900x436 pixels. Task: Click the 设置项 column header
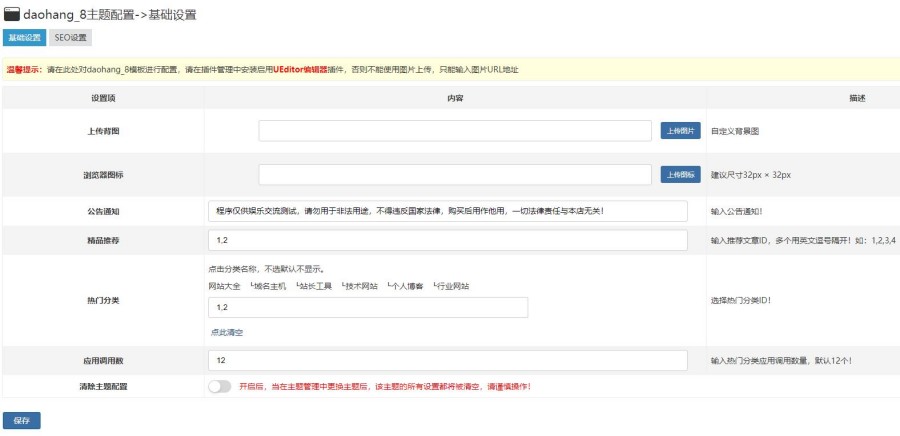click(103, 98)
